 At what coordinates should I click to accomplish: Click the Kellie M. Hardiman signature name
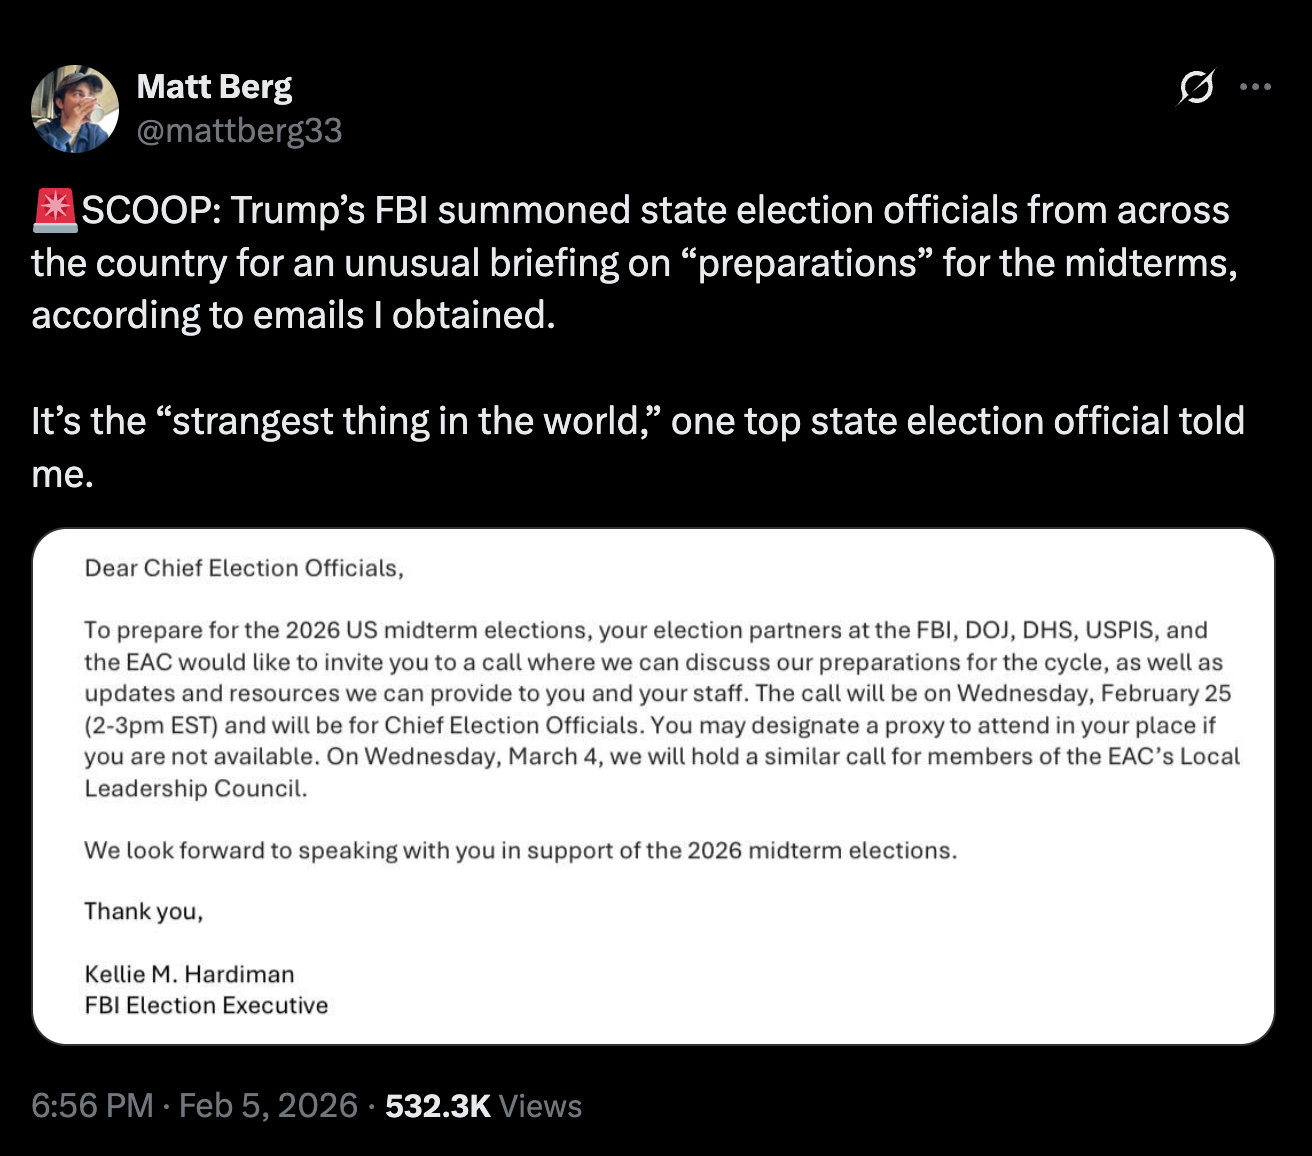(189, 974)
